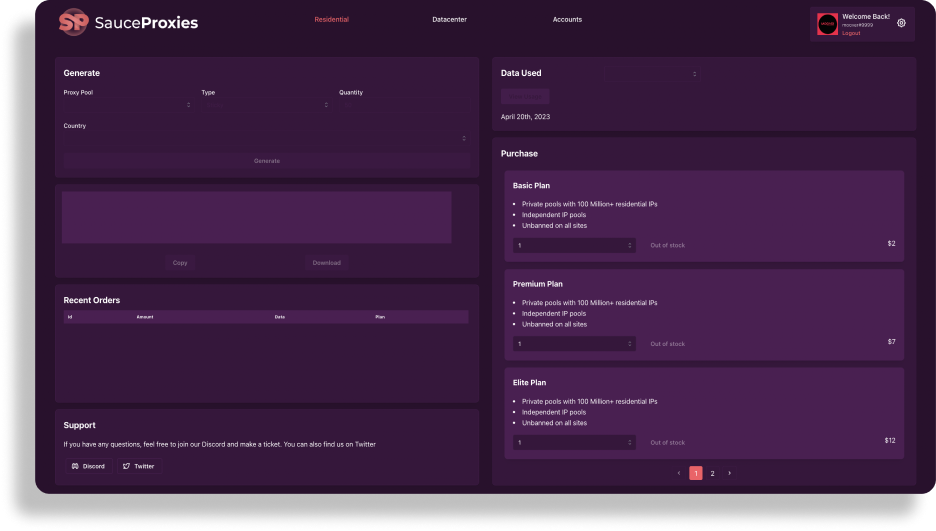
Task: Select page 2 of plans
Action: click(x=712, y=473)
